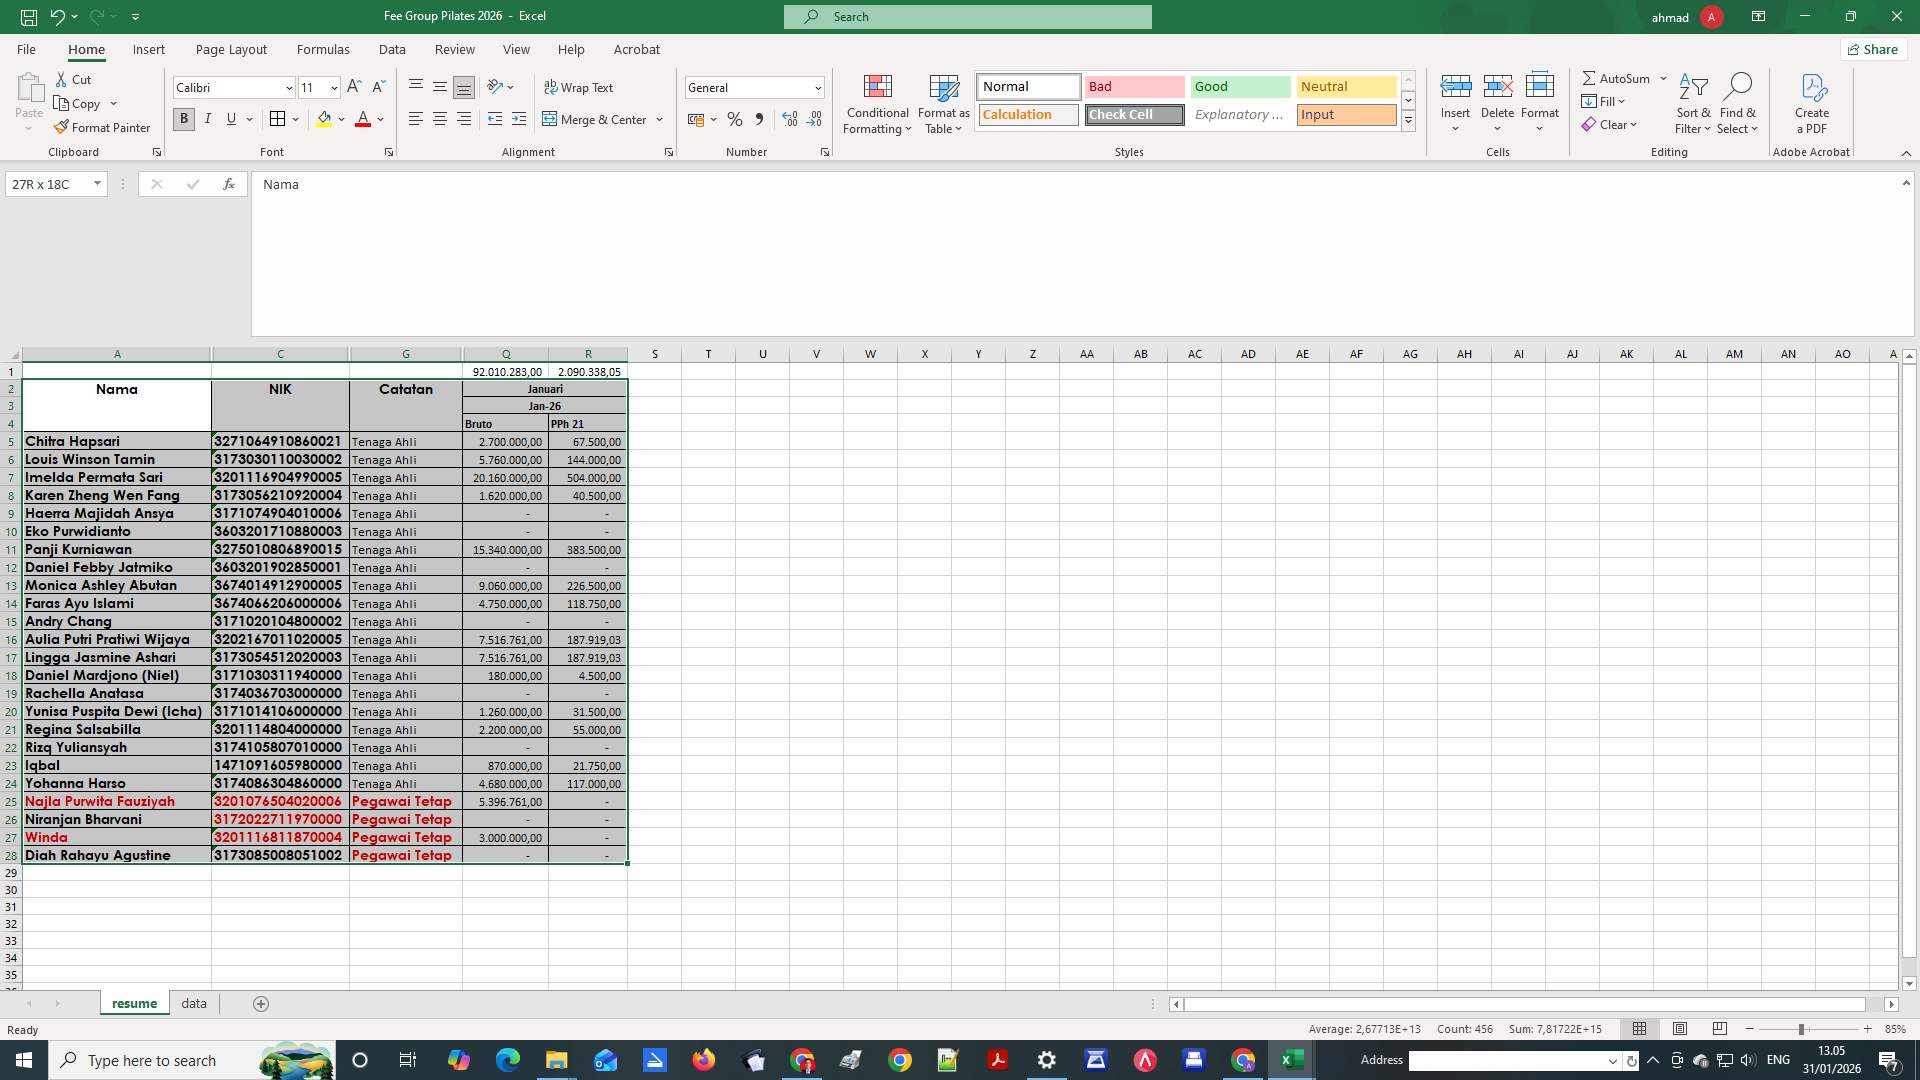1920x1080 pixels.
Task: Increase decimal places
Action: 789,119
